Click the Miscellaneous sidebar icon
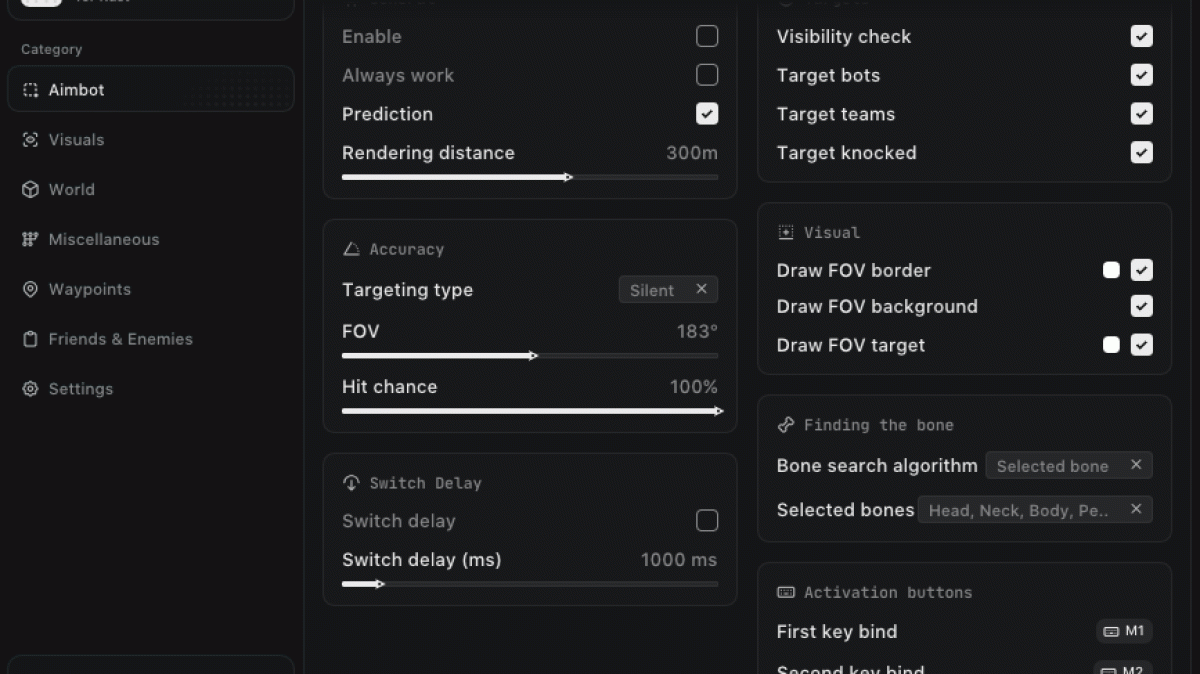The image size is (1200, 674). [30, 240]
